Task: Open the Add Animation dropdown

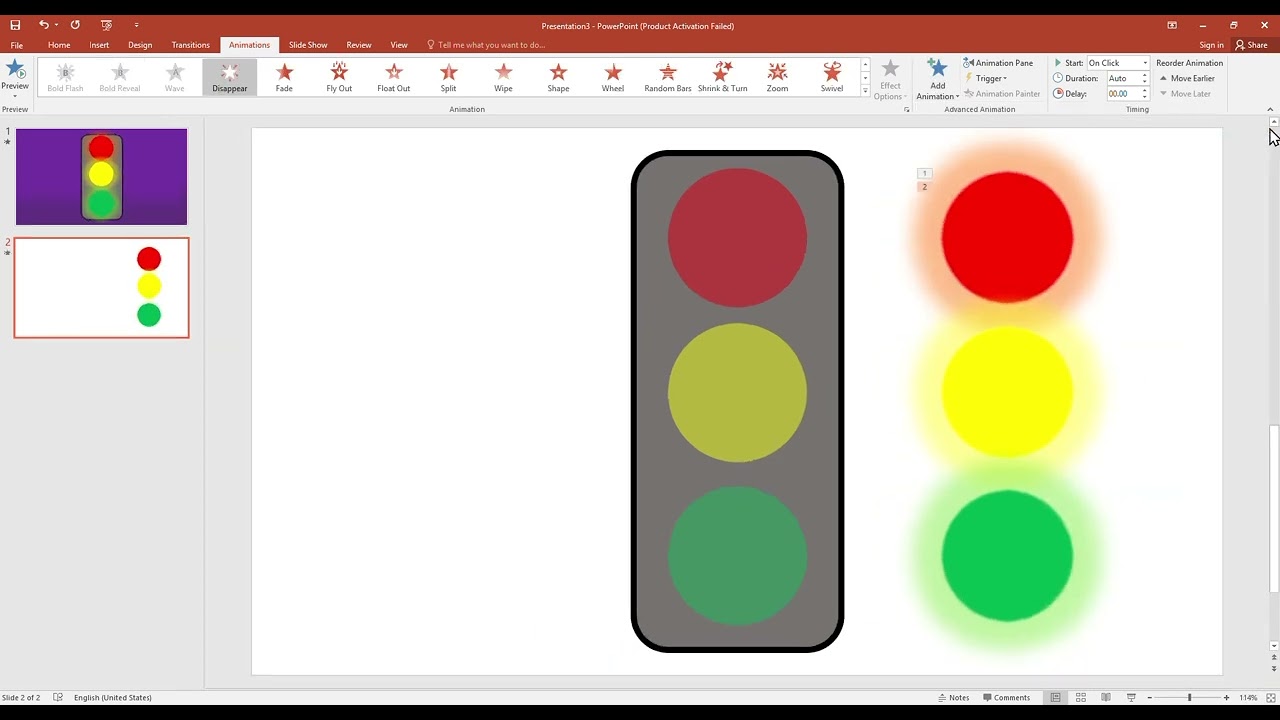Action: [937, 79]
